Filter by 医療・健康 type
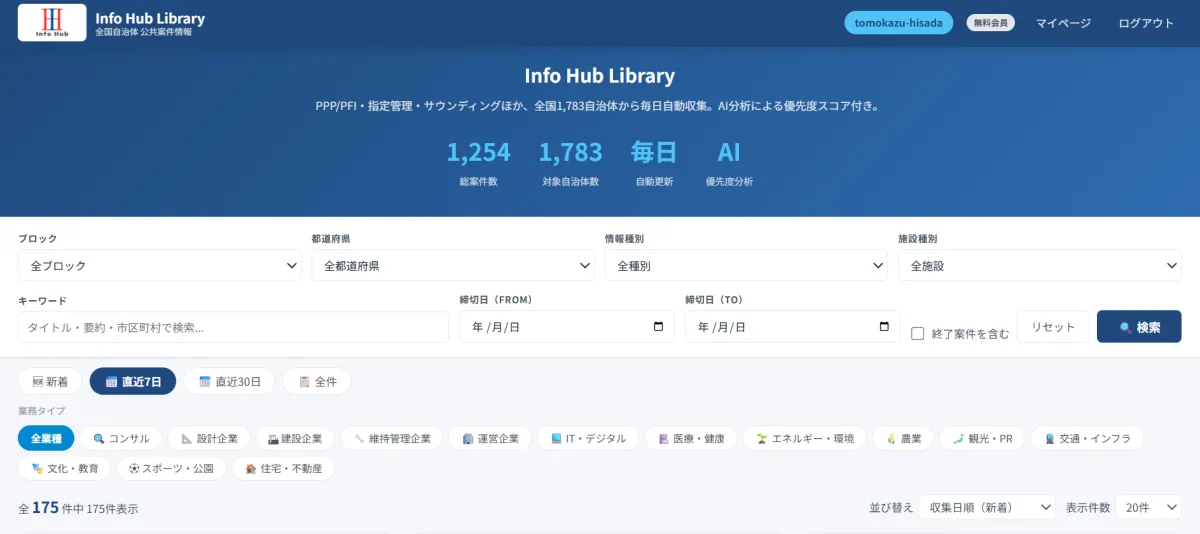This screenshot has height=534, width=1200. pos(691,438)
